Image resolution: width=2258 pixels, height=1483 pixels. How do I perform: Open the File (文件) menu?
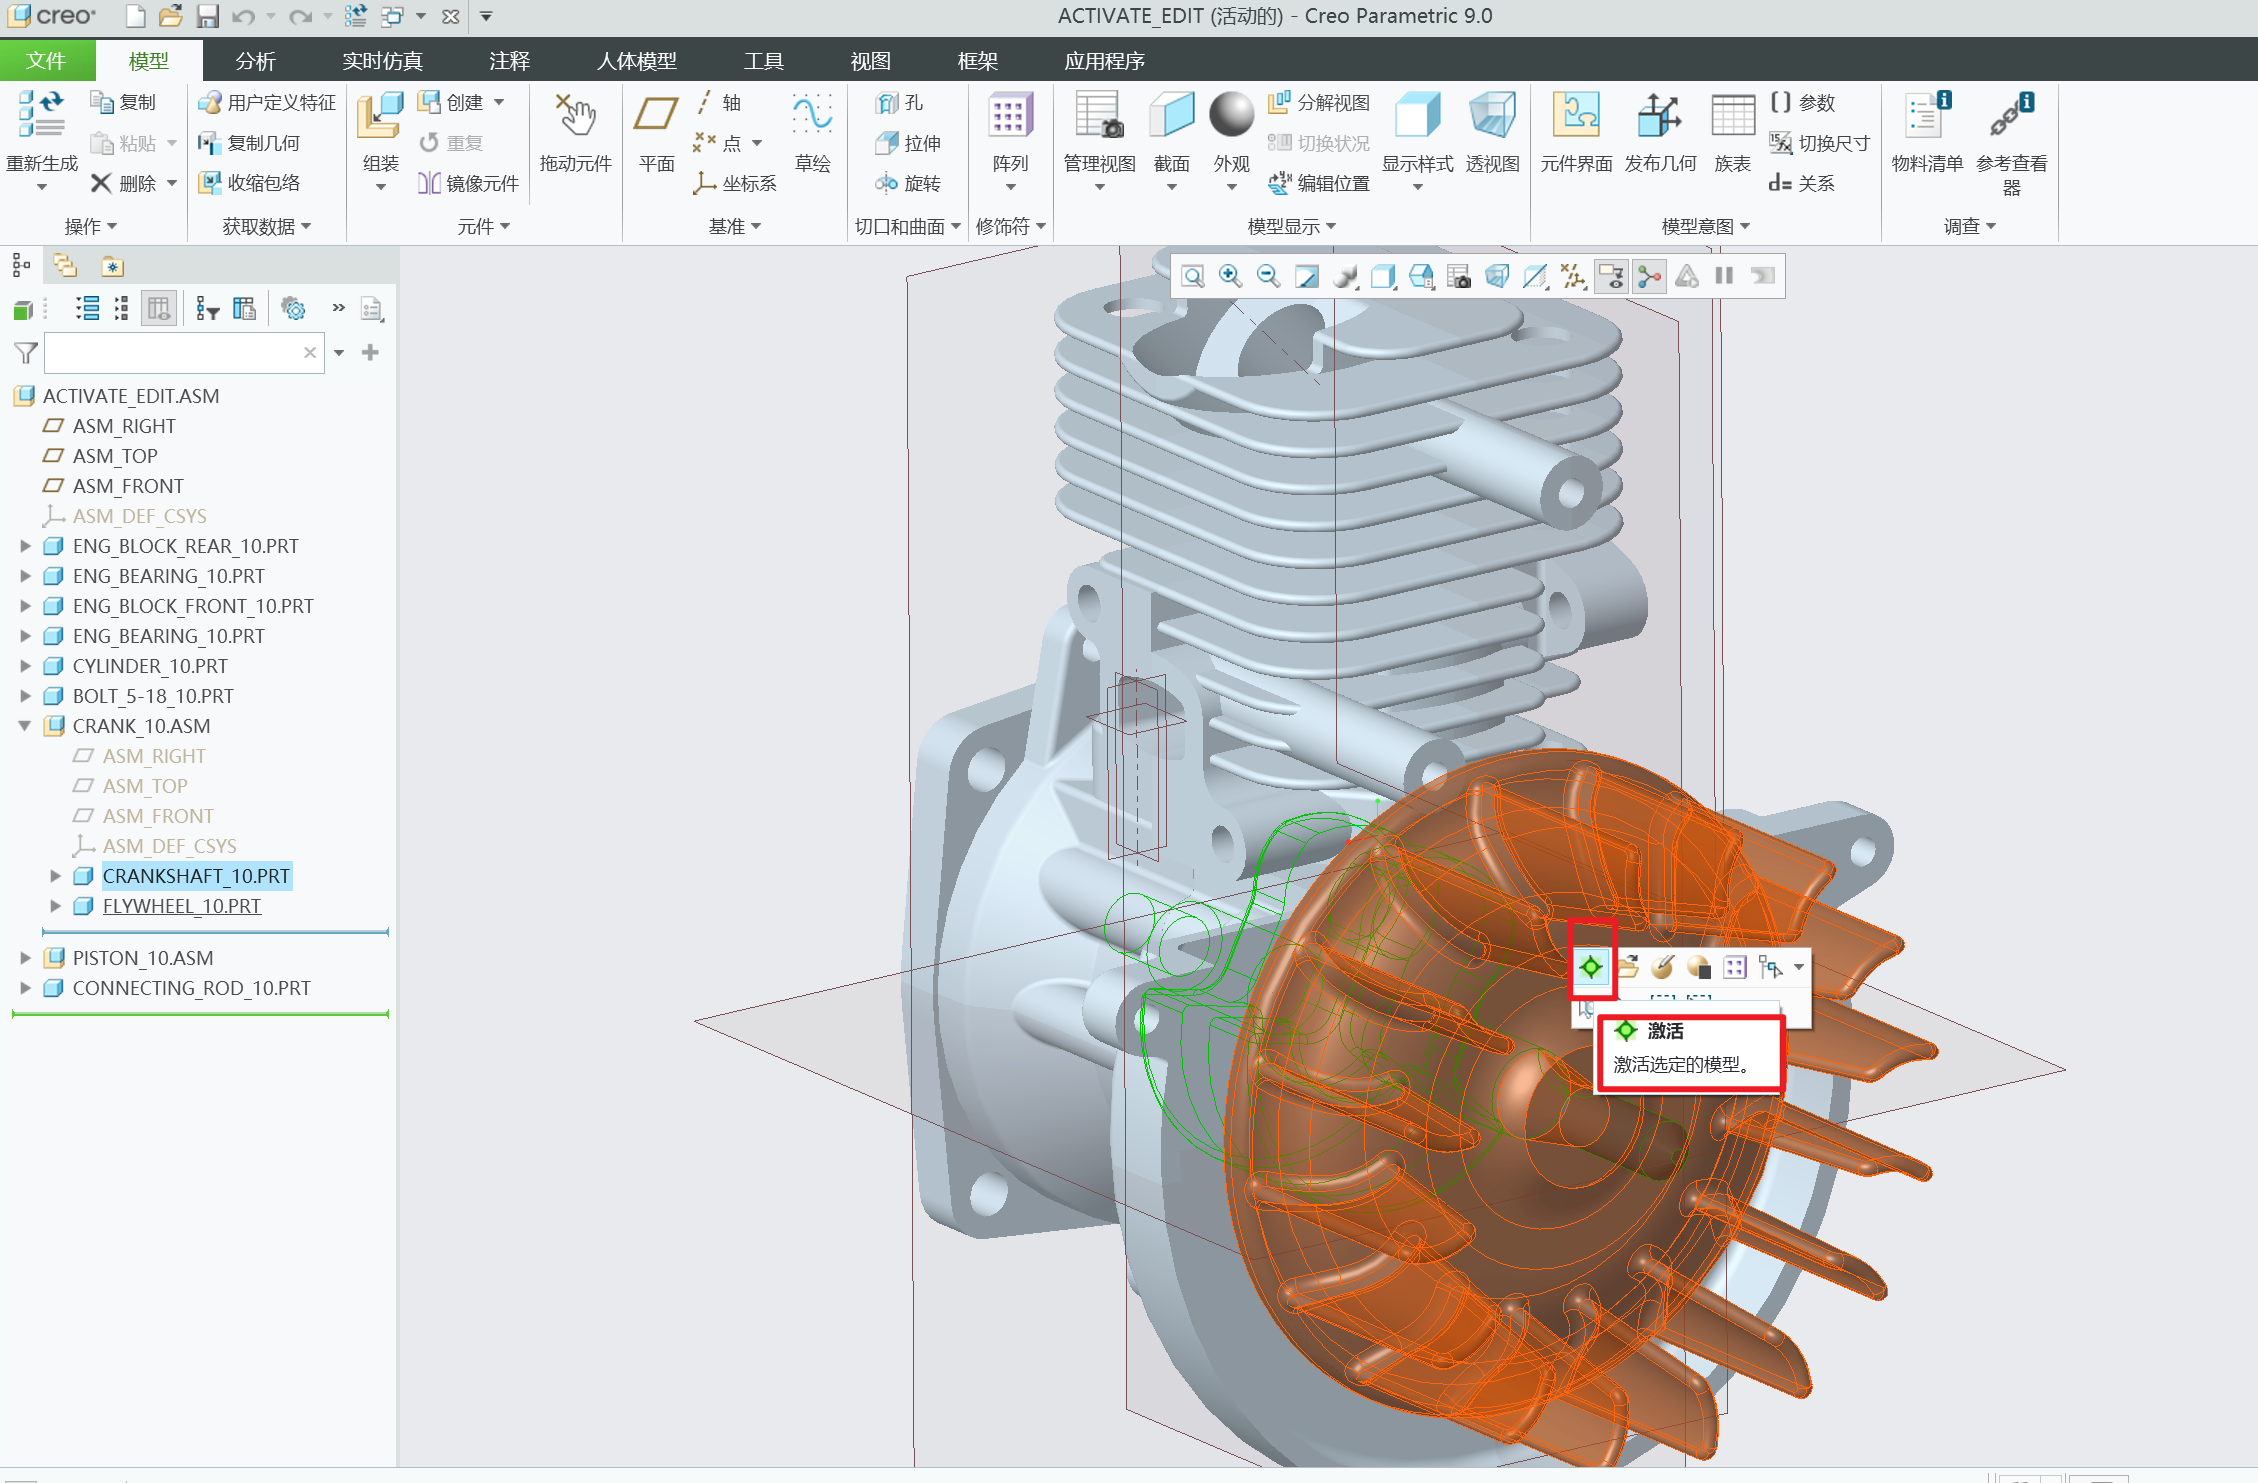46,61
